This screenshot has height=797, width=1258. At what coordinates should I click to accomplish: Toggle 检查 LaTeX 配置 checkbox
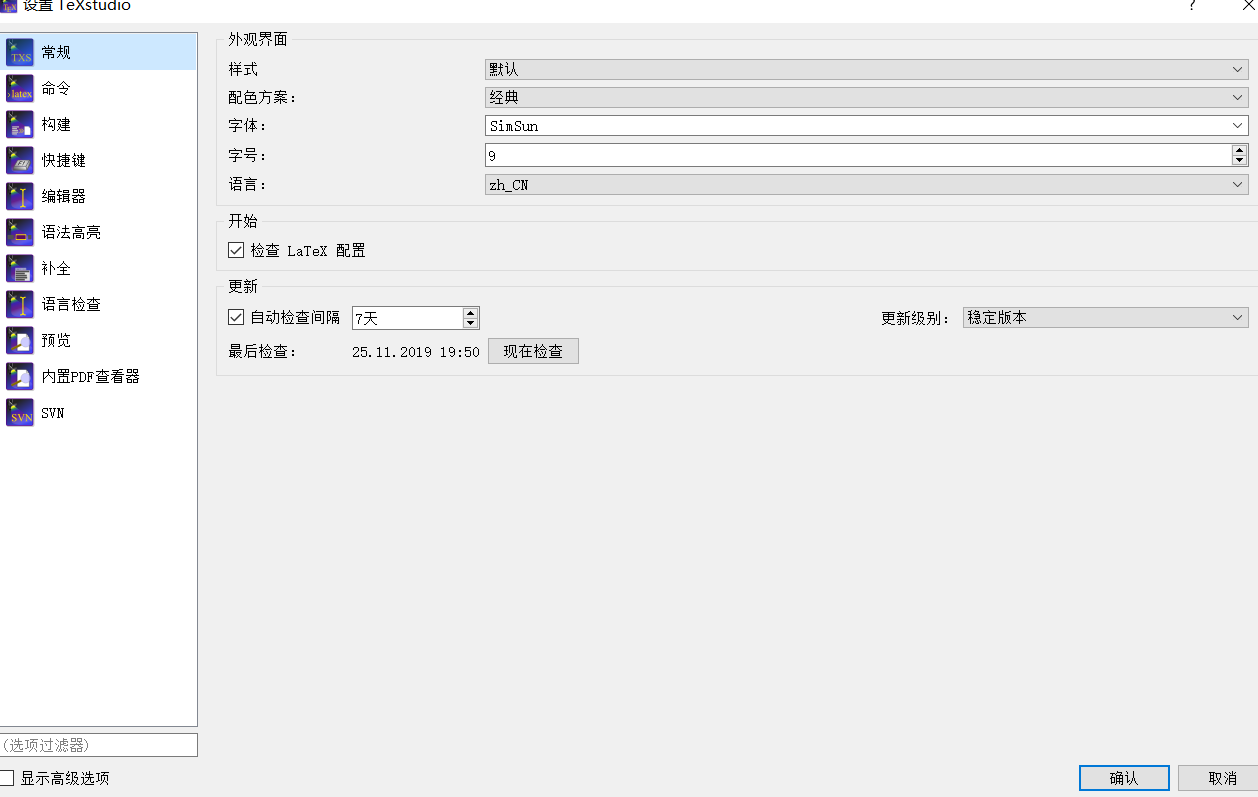[x=236, y=251]
